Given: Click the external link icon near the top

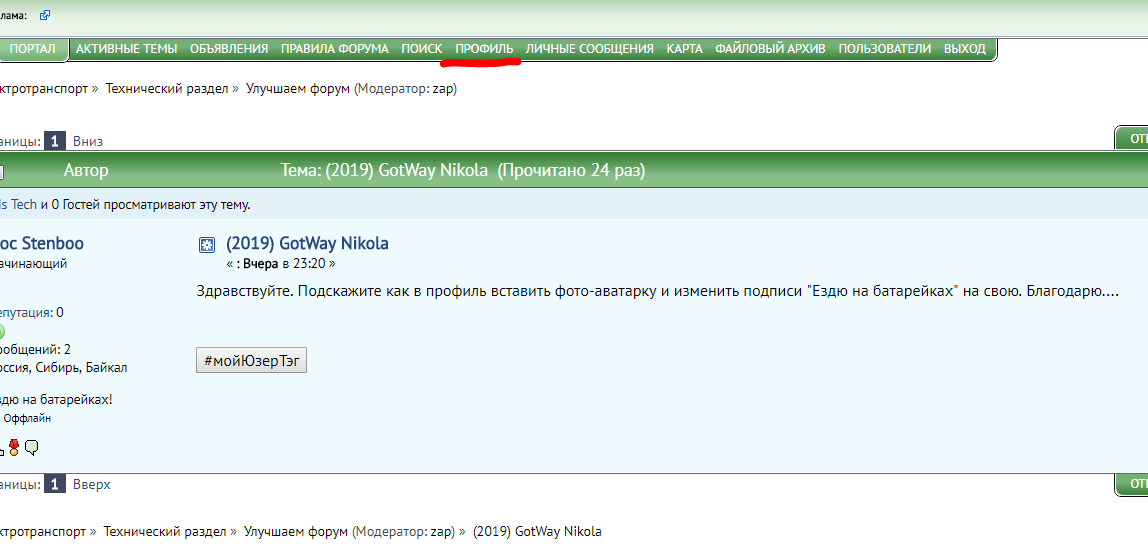Looking at the screenshot, I should coord(45,15).
